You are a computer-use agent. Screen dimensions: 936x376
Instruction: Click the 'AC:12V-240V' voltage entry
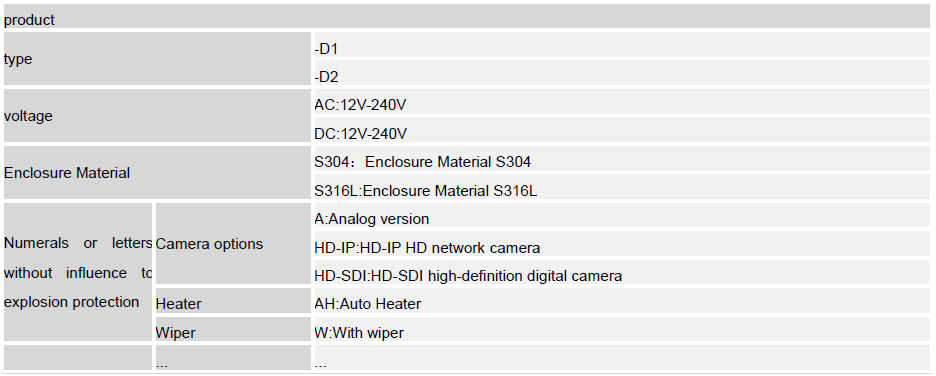tap(621, 101)
